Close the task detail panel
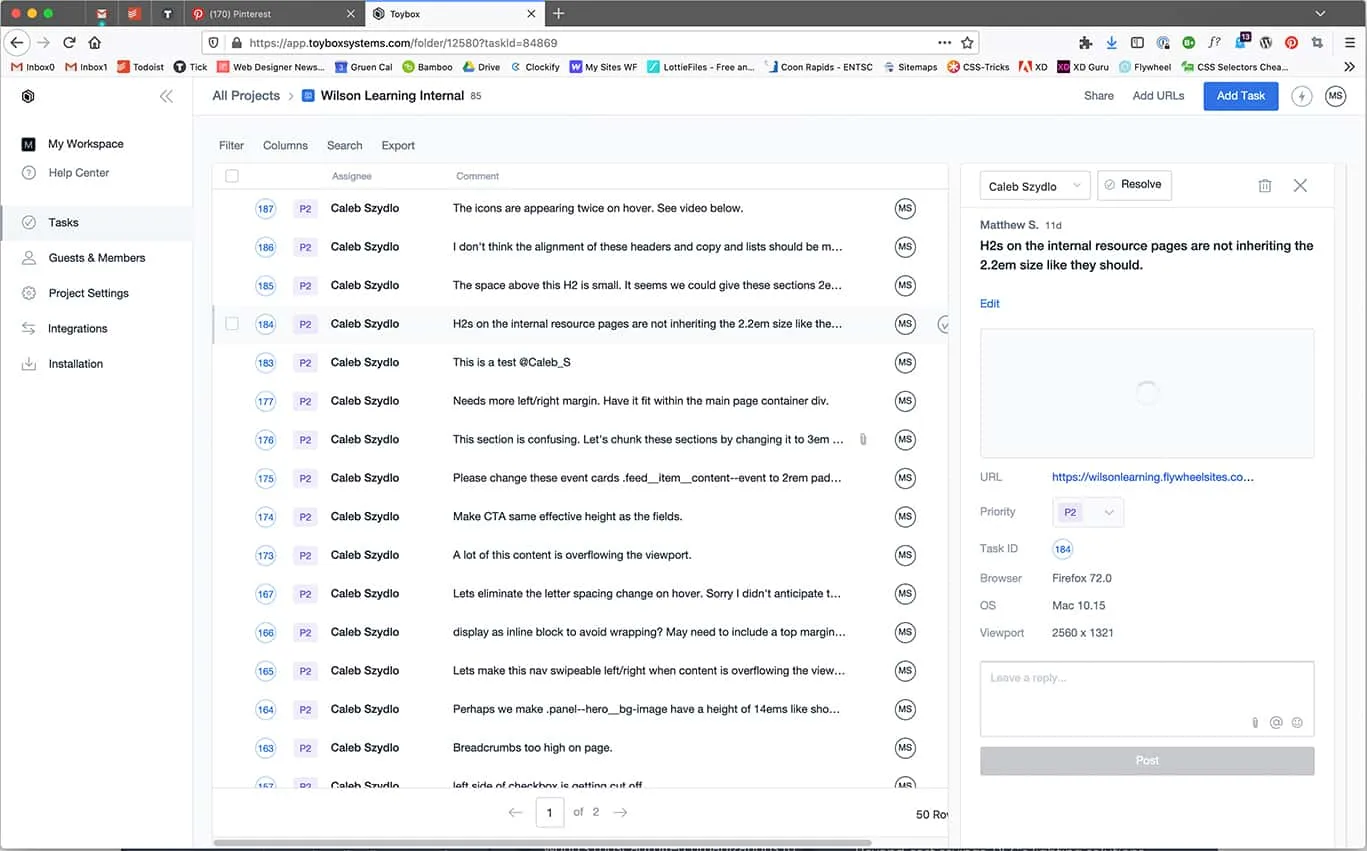This screenshot has height=851, width=1367. point(1300,186)
